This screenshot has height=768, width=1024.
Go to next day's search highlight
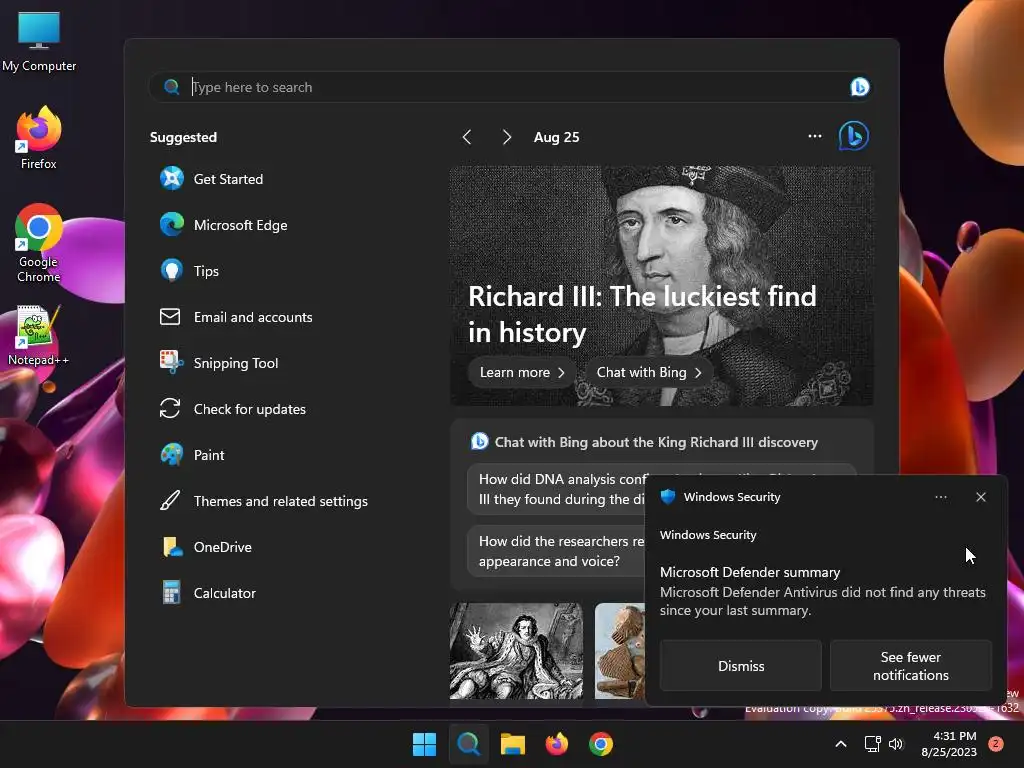(x=506, y=137)
